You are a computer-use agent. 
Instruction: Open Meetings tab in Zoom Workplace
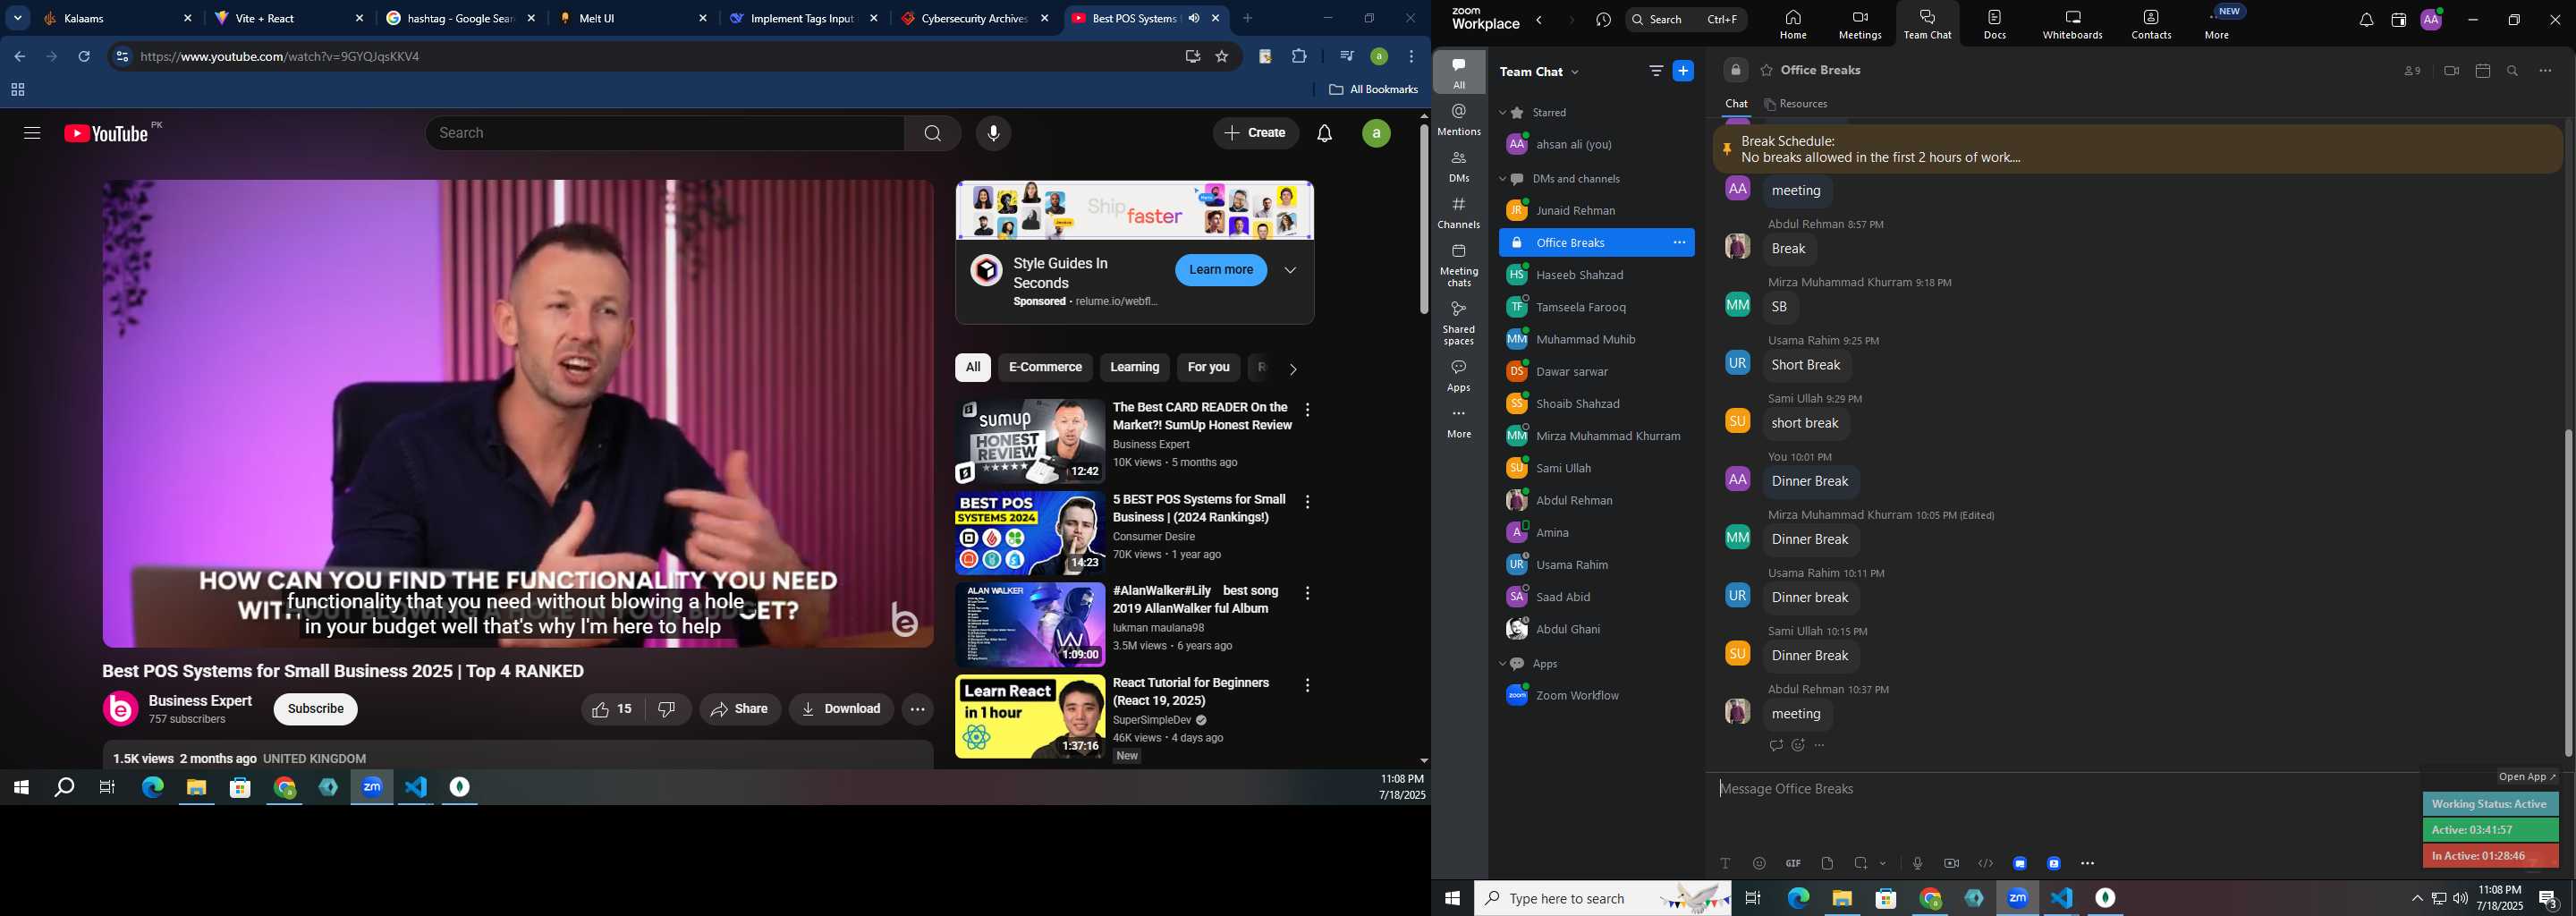[x=1860, y=24]
